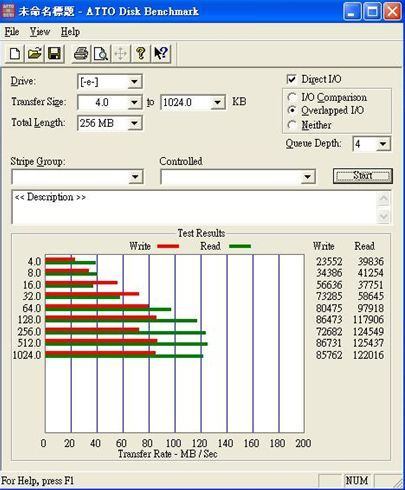Expand the Controlled dropdown
Screen dimensions: 405x490
307,177
